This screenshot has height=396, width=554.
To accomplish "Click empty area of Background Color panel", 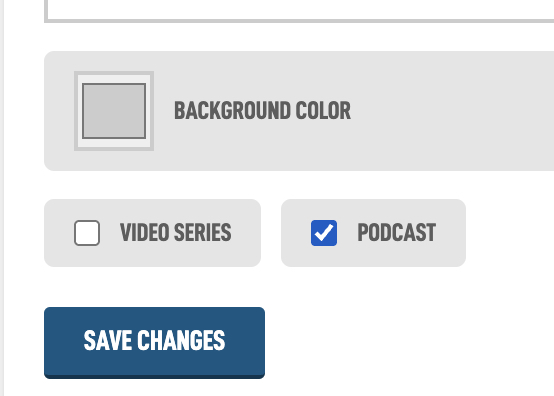I will click(452, 111).
